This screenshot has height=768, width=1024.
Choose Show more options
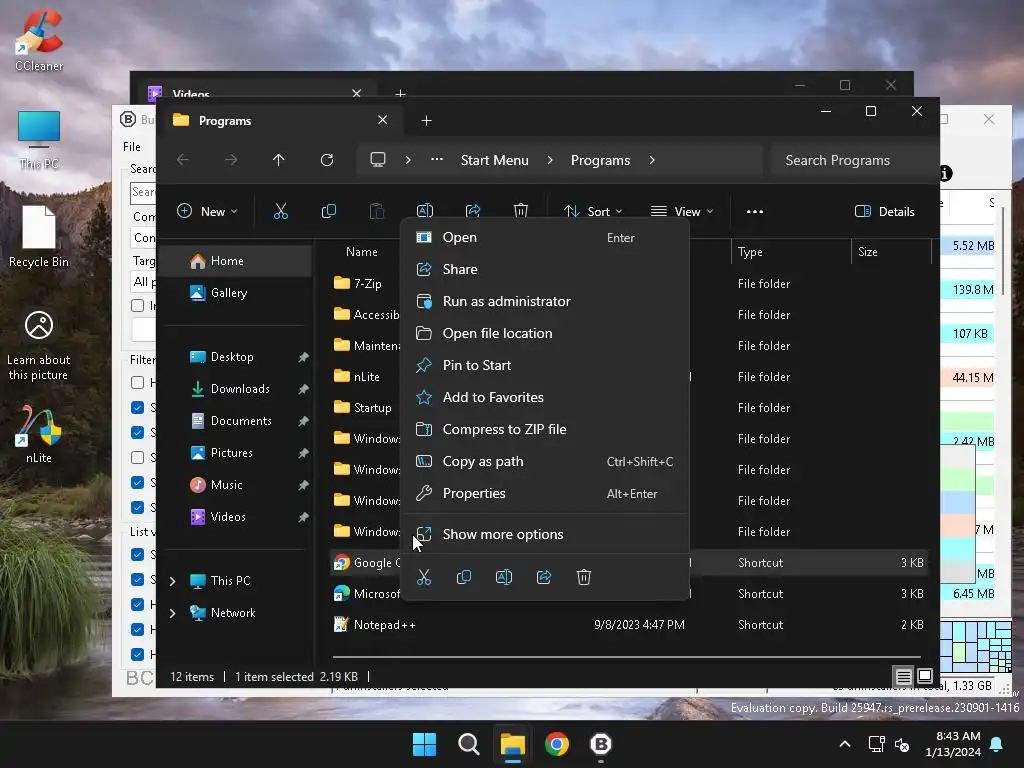click(545, 534)
